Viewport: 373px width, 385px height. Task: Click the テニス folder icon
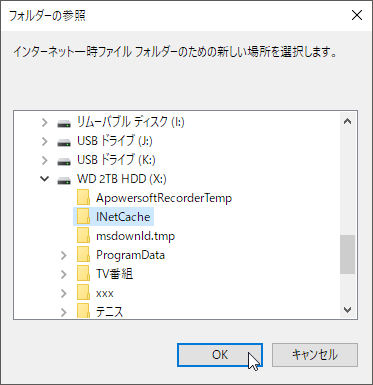[83, 310]
